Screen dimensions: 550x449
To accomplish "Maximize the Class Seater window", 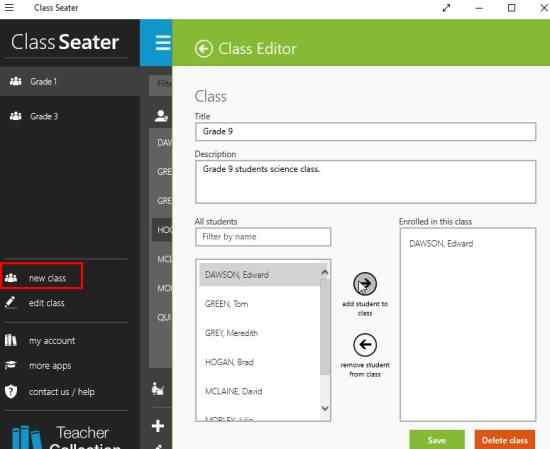I will click(512, 8).
